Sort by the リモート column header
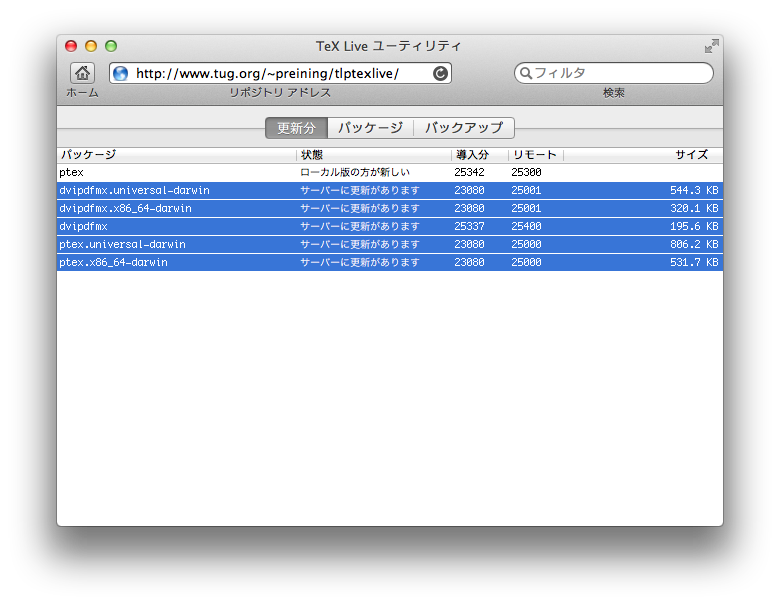 coord(536,155)
